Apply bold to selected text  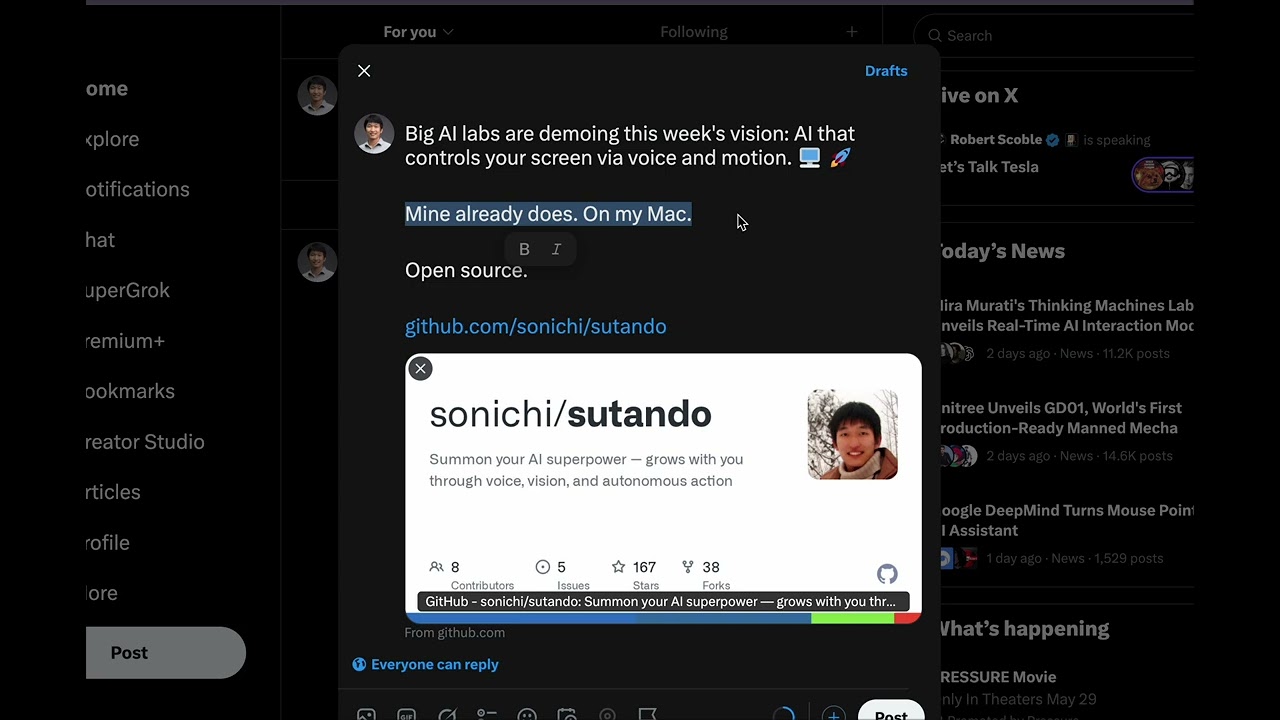(x=524, y=249)
